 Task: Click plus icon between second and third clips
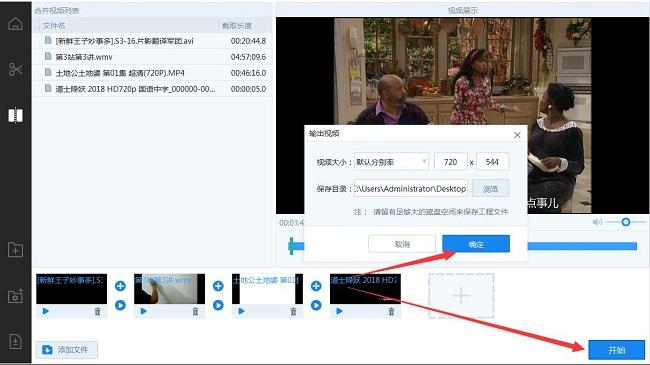click(218, 286)
